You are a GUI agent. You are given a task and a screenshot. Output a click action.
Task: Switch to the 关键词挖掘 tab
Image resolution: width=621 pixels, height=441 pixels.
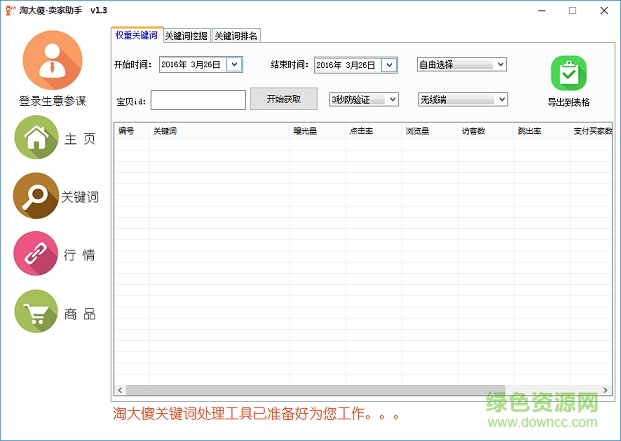[186, 36]
